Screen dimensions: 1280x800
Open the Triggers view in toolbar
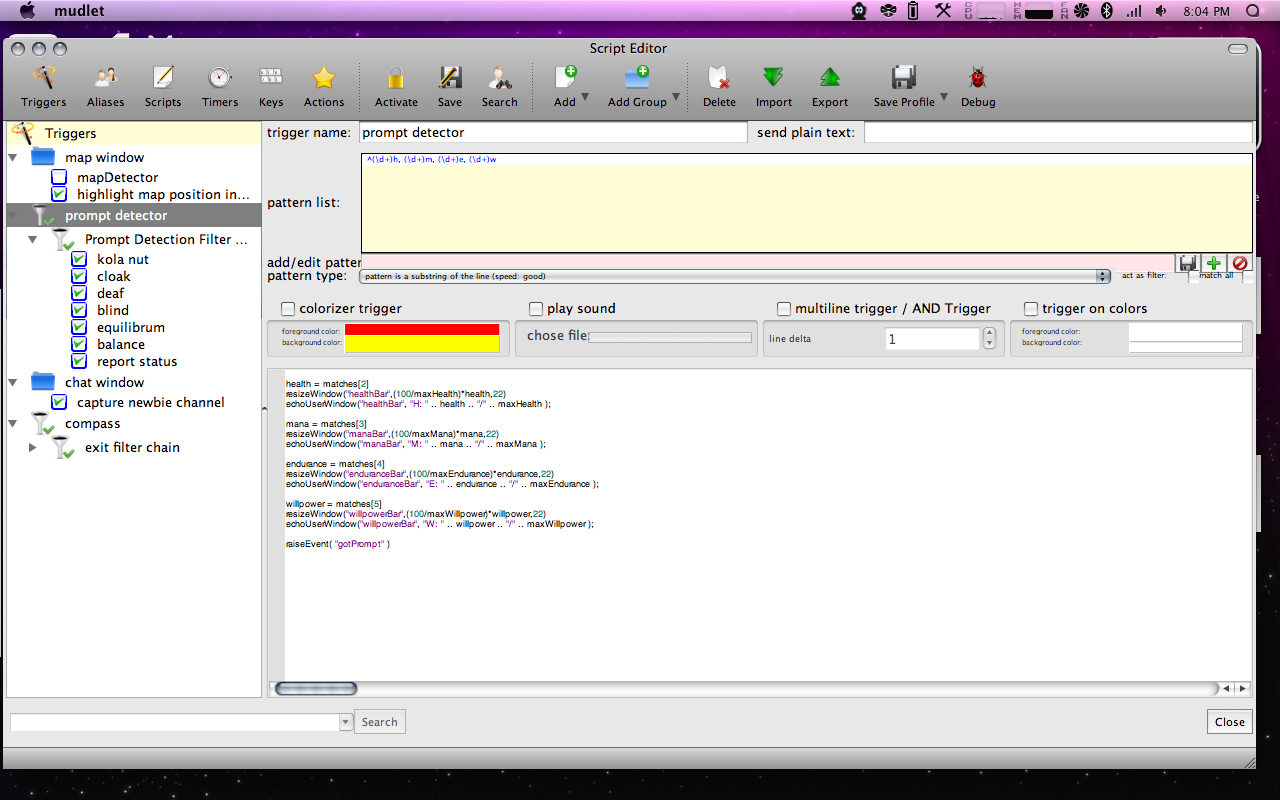pos(43,86)
